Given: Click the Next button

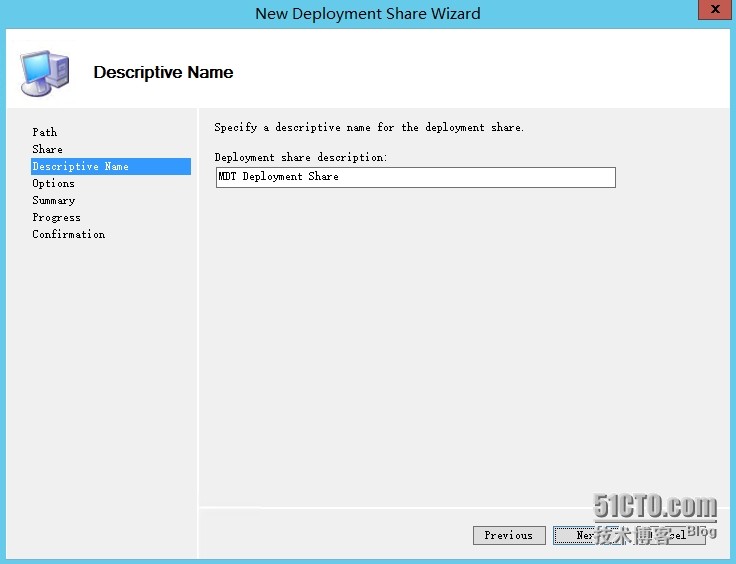Looking at the screenshot, I should pos(587,535).
